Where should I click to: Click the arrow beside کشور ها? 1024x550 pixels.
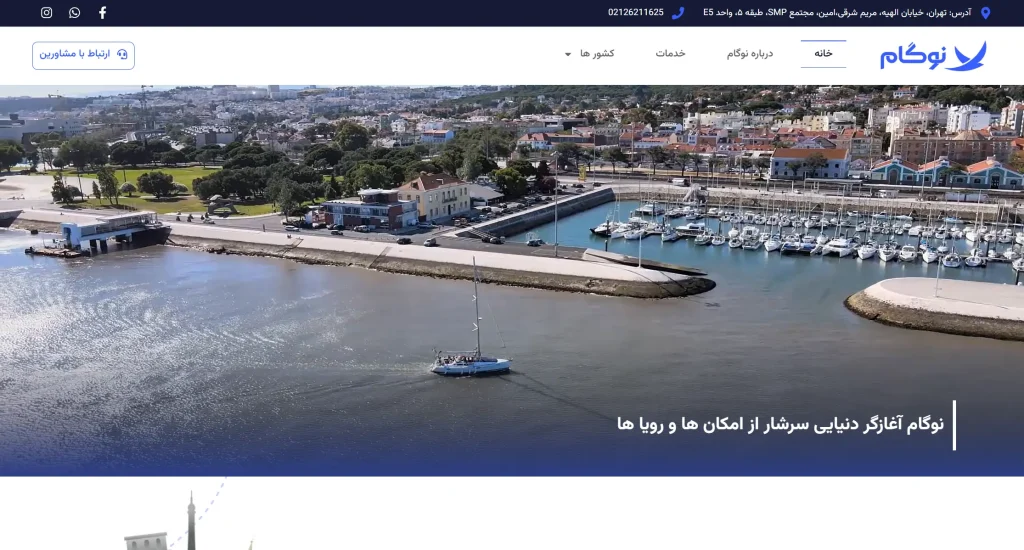(x=568, y=54)
